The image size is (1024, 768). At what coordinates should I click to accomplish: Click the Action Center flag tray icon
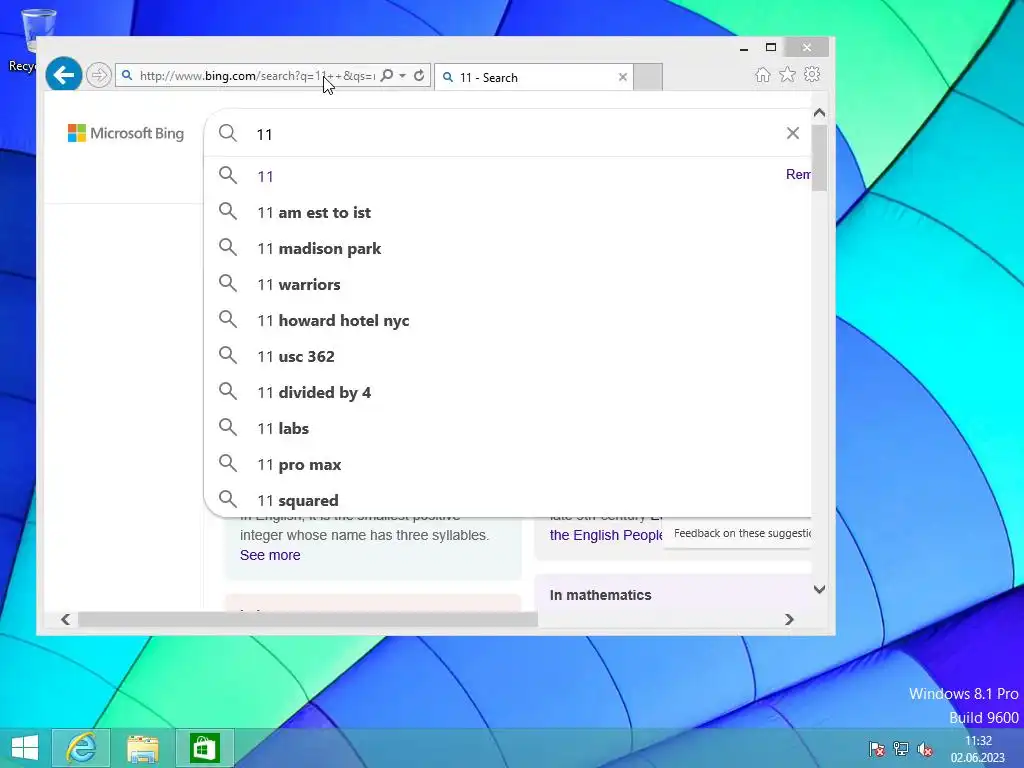[x=876, y=749]
